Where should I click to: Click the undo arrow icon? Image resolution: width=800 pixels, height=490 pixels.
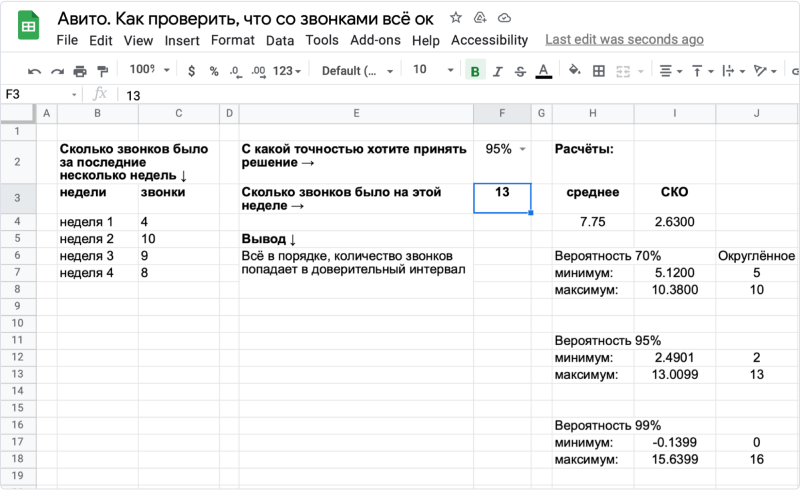(34, 71)
